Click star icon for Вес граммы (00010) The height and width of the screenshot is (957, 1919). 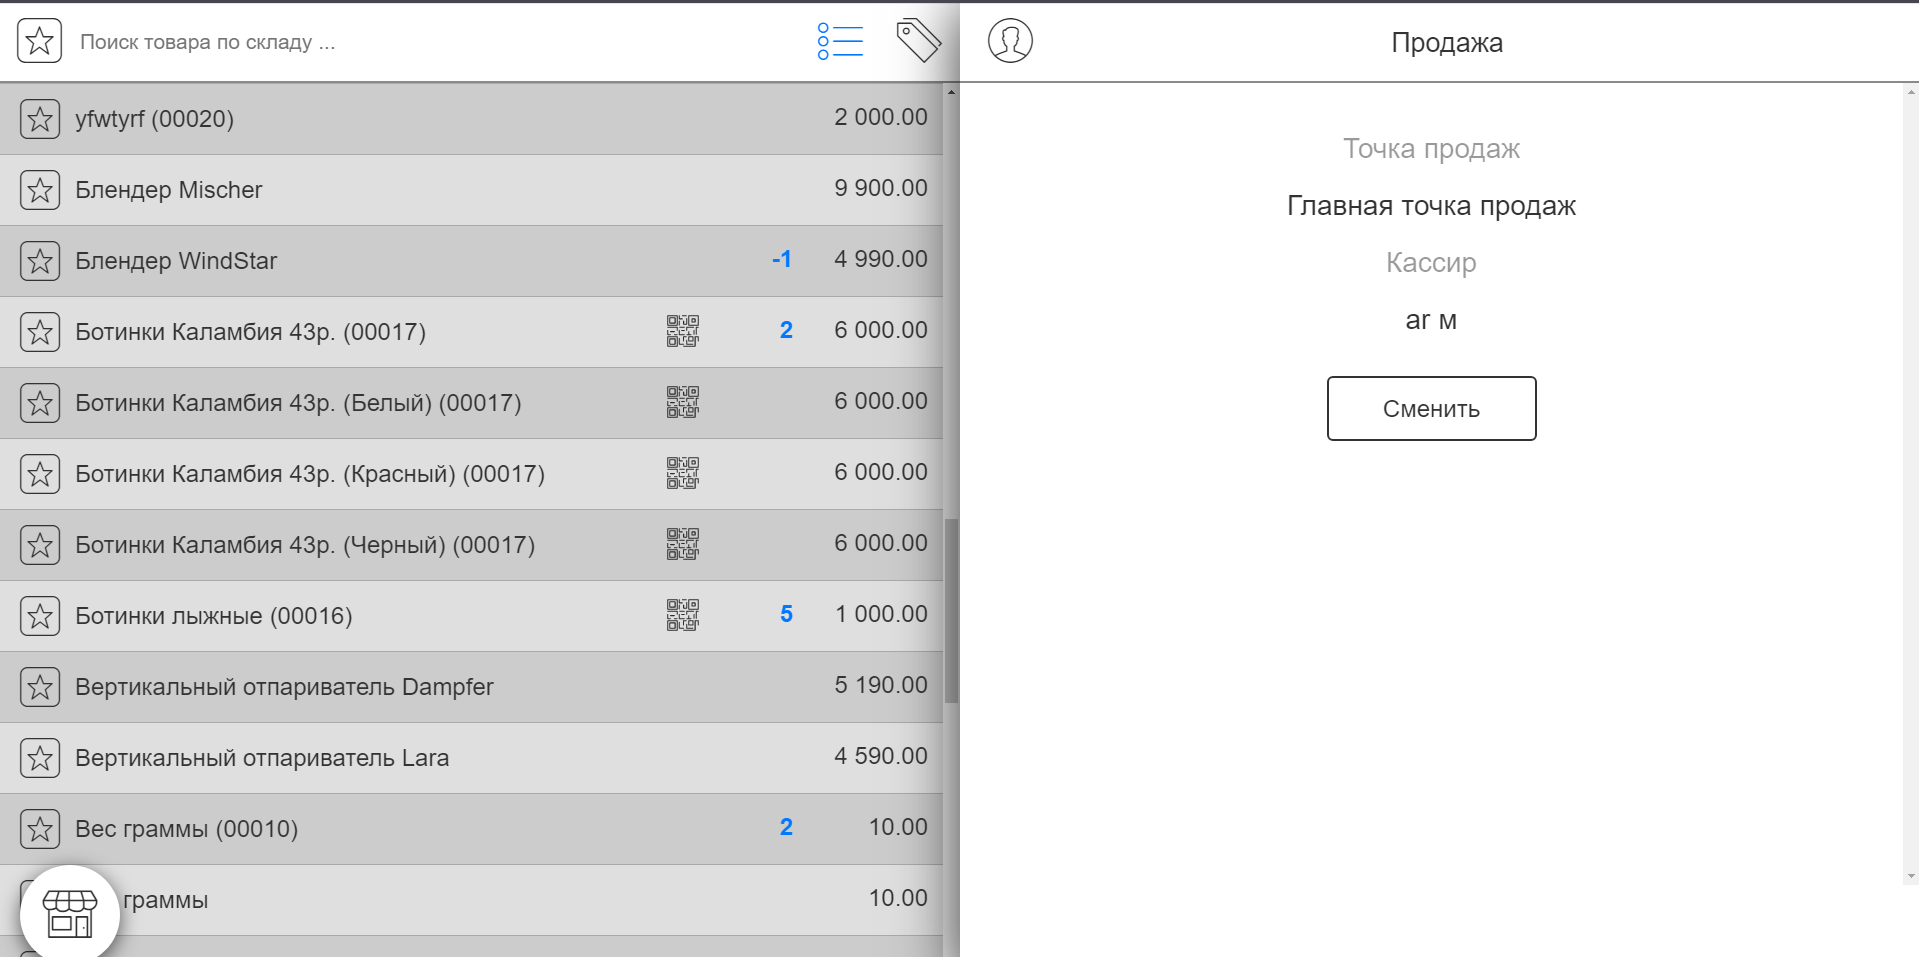pos(40,829)
